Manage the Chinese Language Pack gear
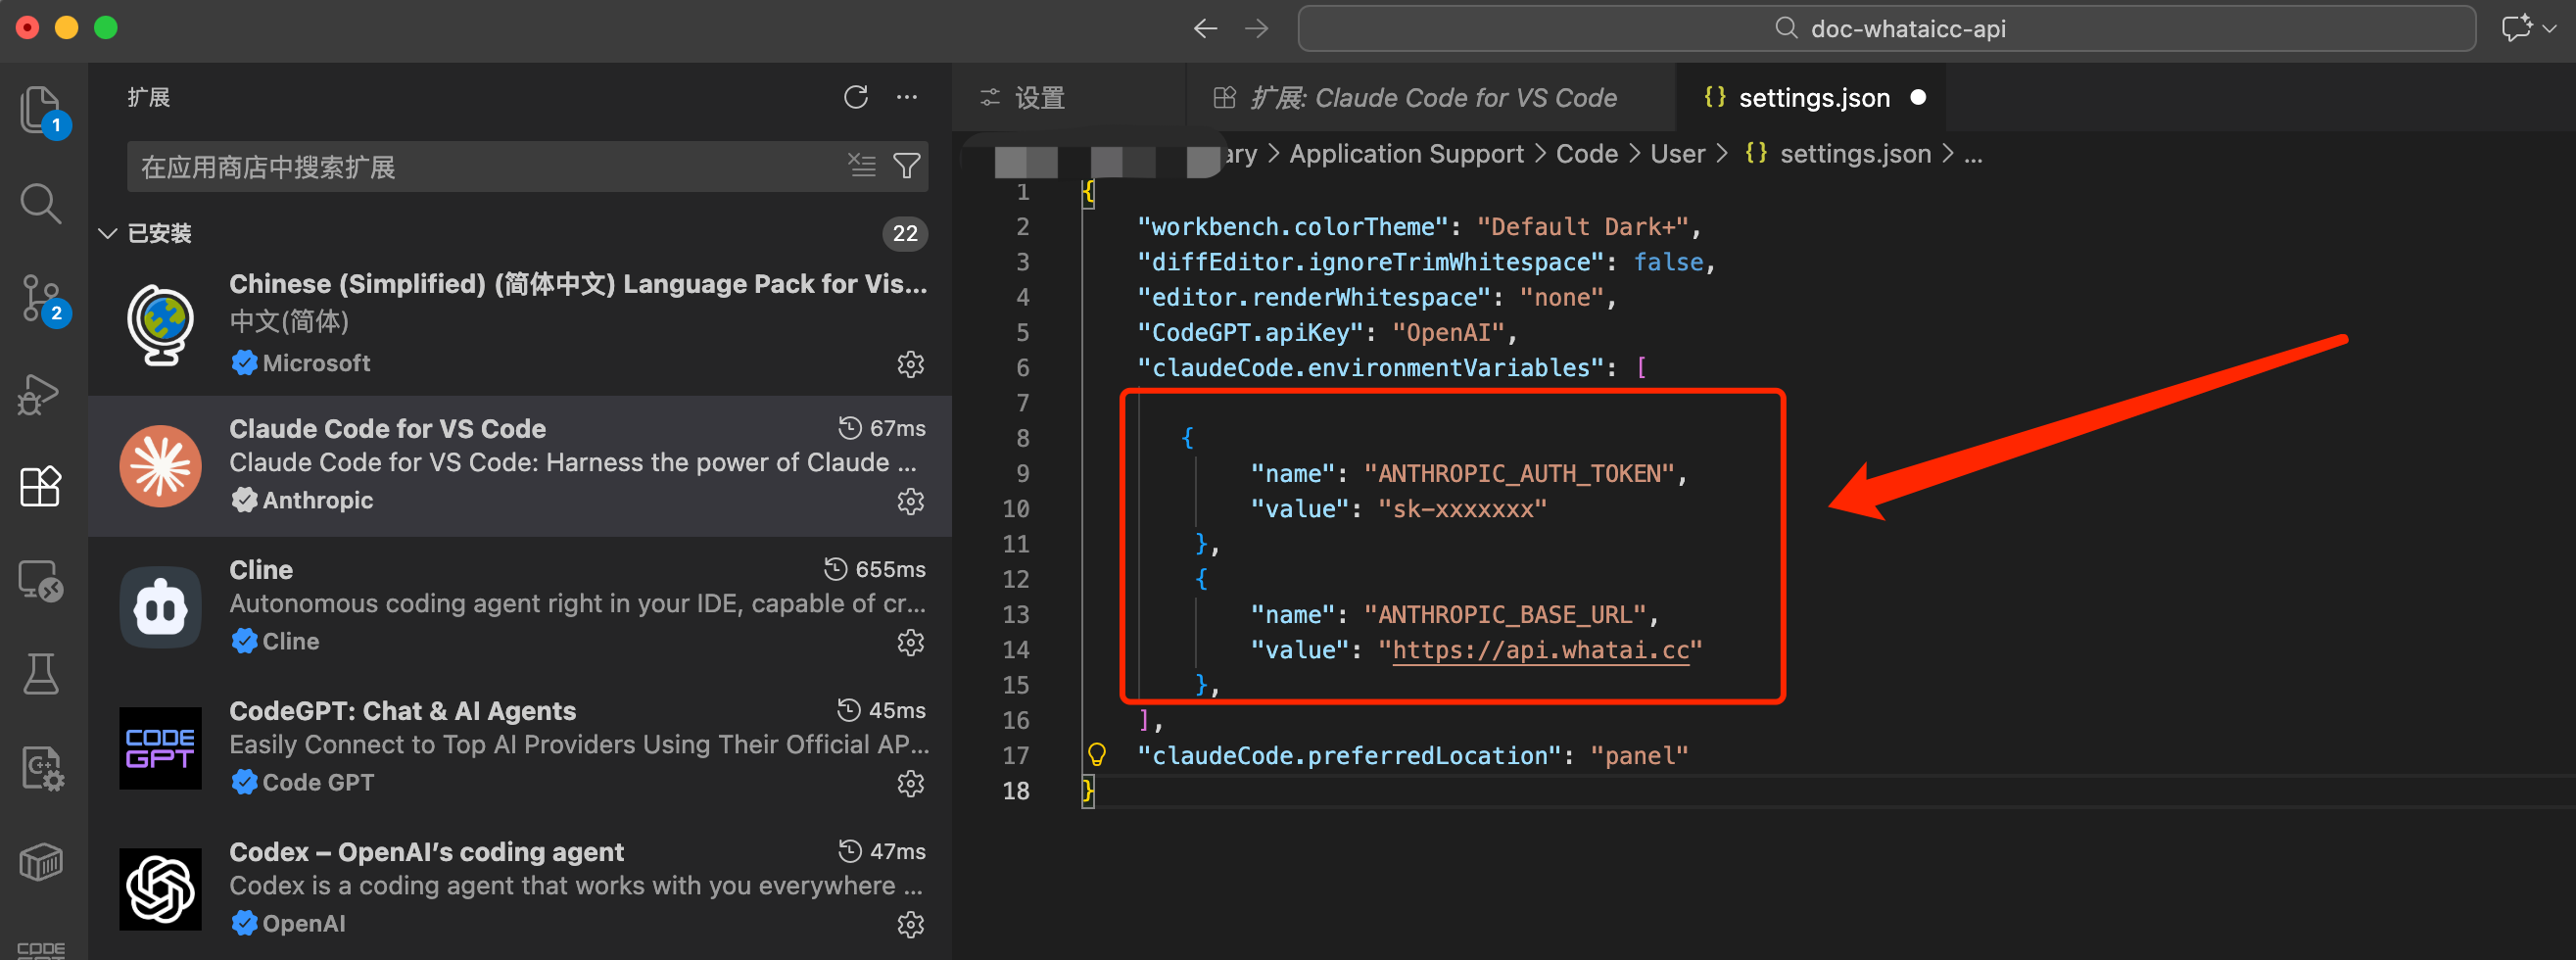This screenshot has width=2576, height=960. [x=910, y=364]
